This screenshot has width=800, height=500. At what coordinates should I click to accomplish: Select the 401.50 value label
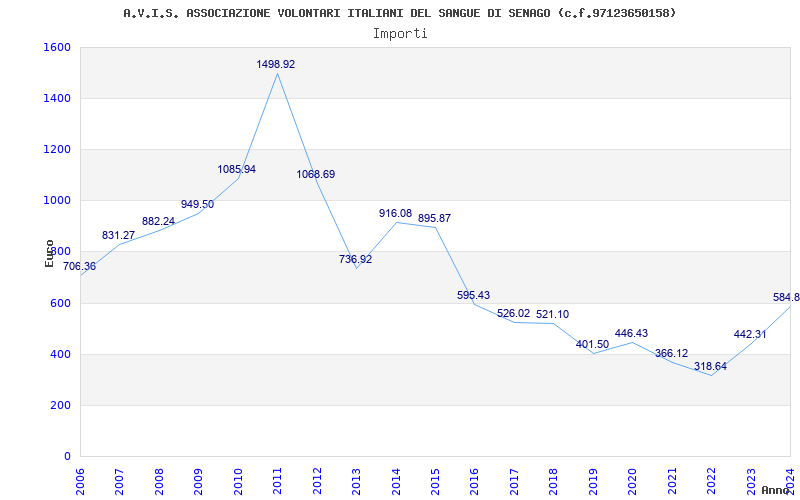point(592,344)
